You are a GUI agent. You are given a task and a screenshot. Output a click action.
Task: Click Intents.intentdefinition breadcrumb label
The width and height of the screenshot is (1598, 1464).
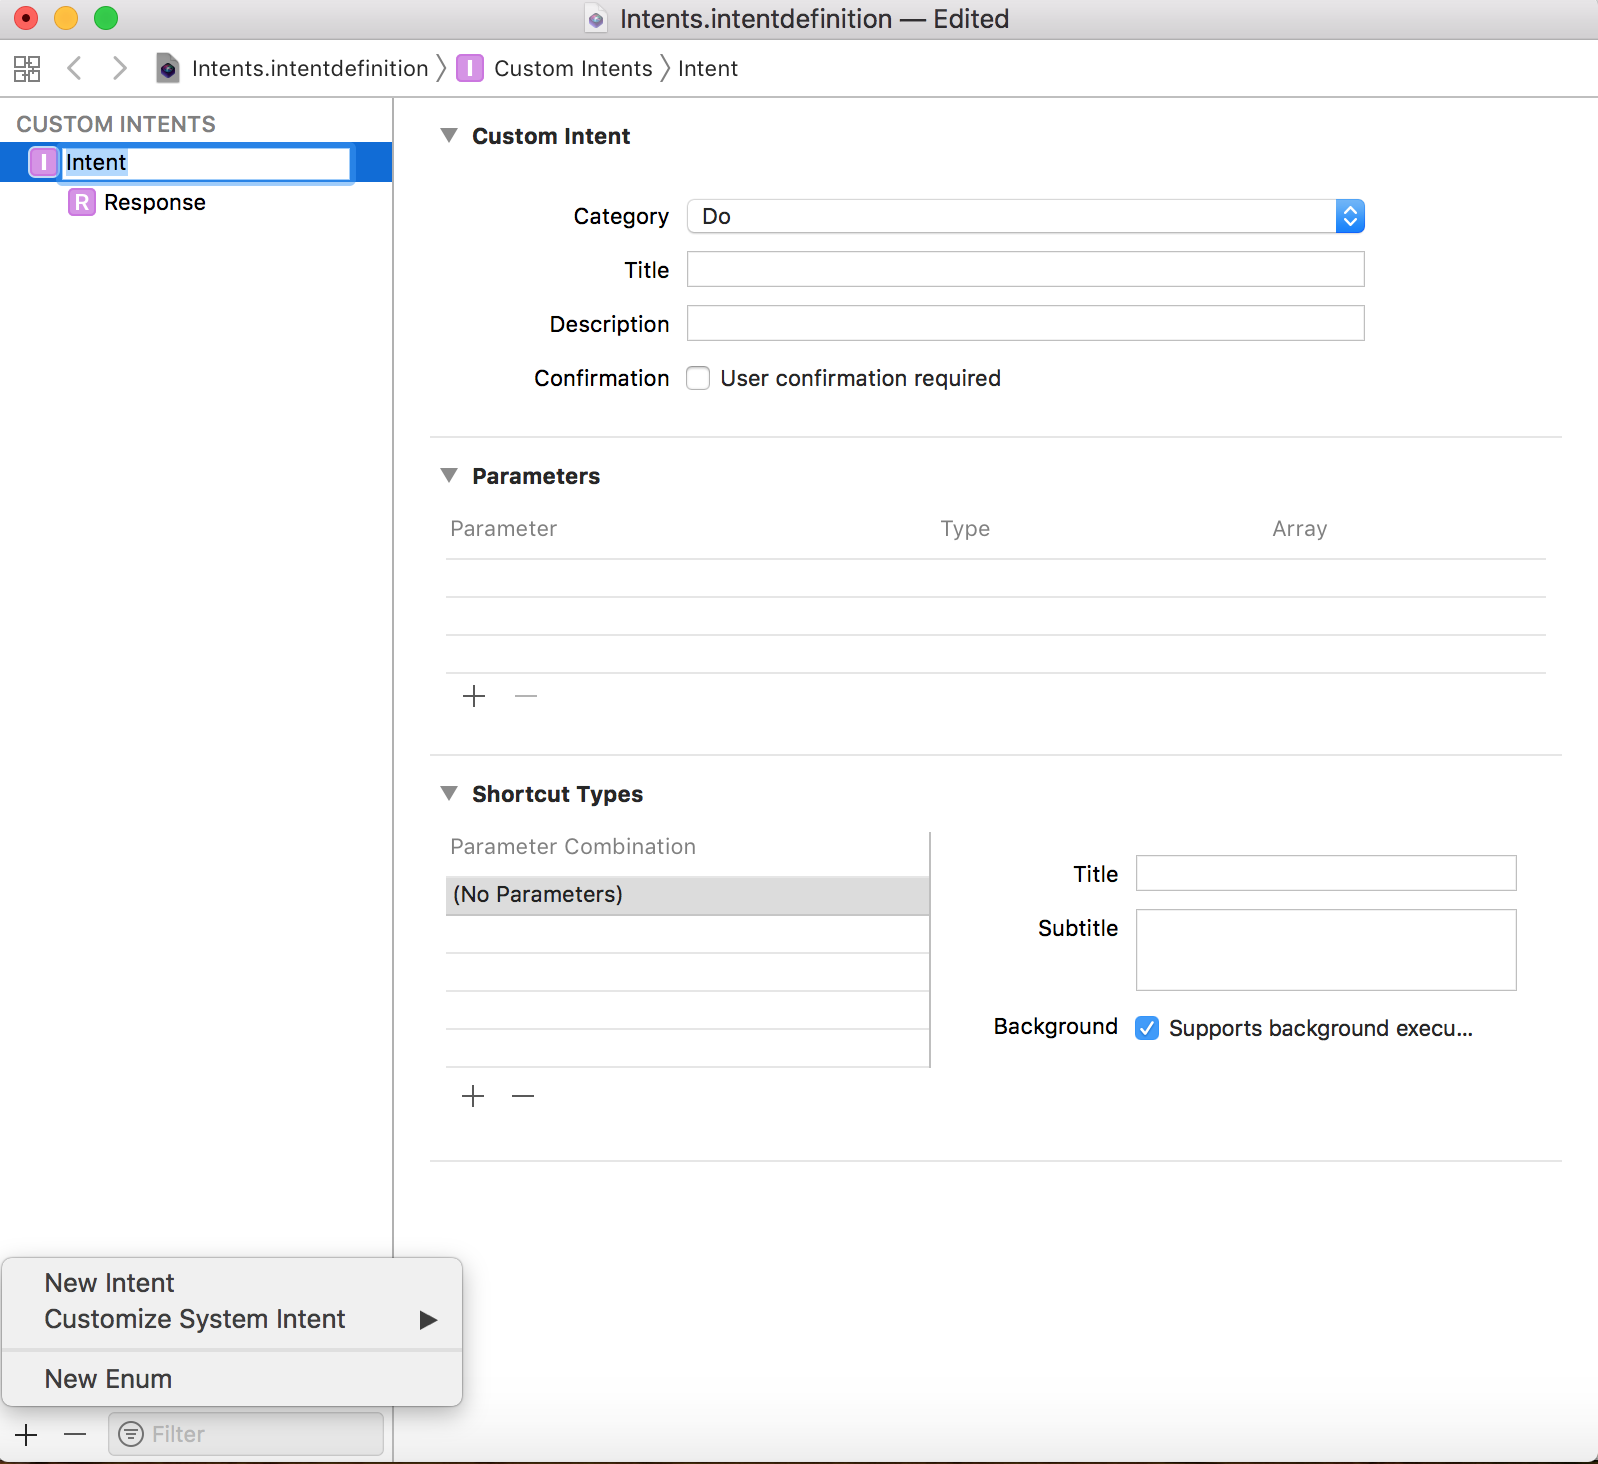coord(310,68)
